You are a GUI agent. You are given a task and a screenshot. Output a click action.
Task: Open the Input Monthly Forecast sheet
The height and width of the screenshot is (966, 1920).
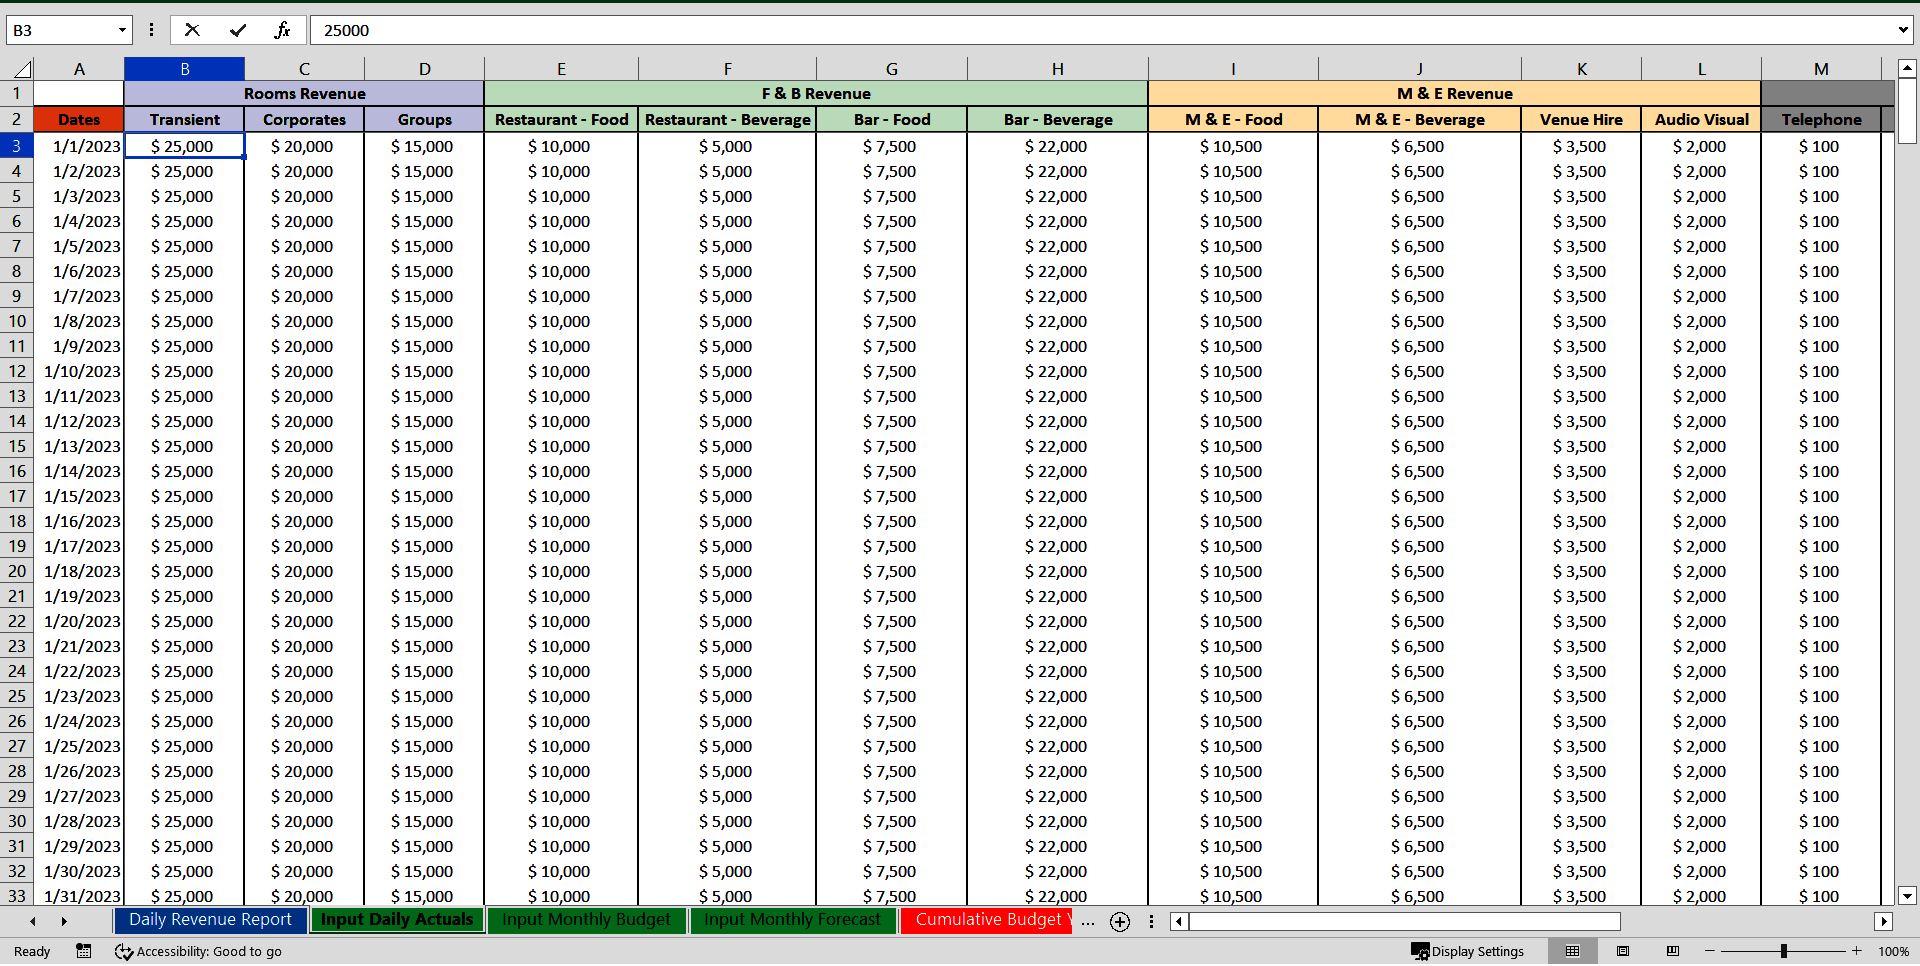[x=793, y=920]
